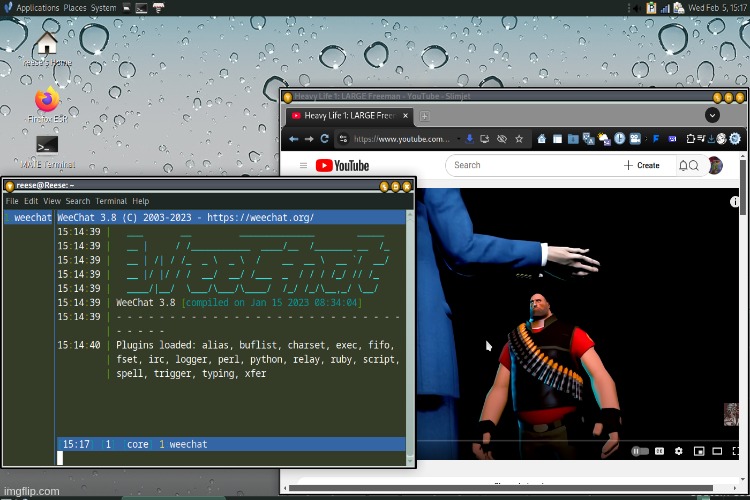Go forward in Slimjet browser
Image resolution: width=750 pixels, height=500 pixels.
(x=309, y=139)
